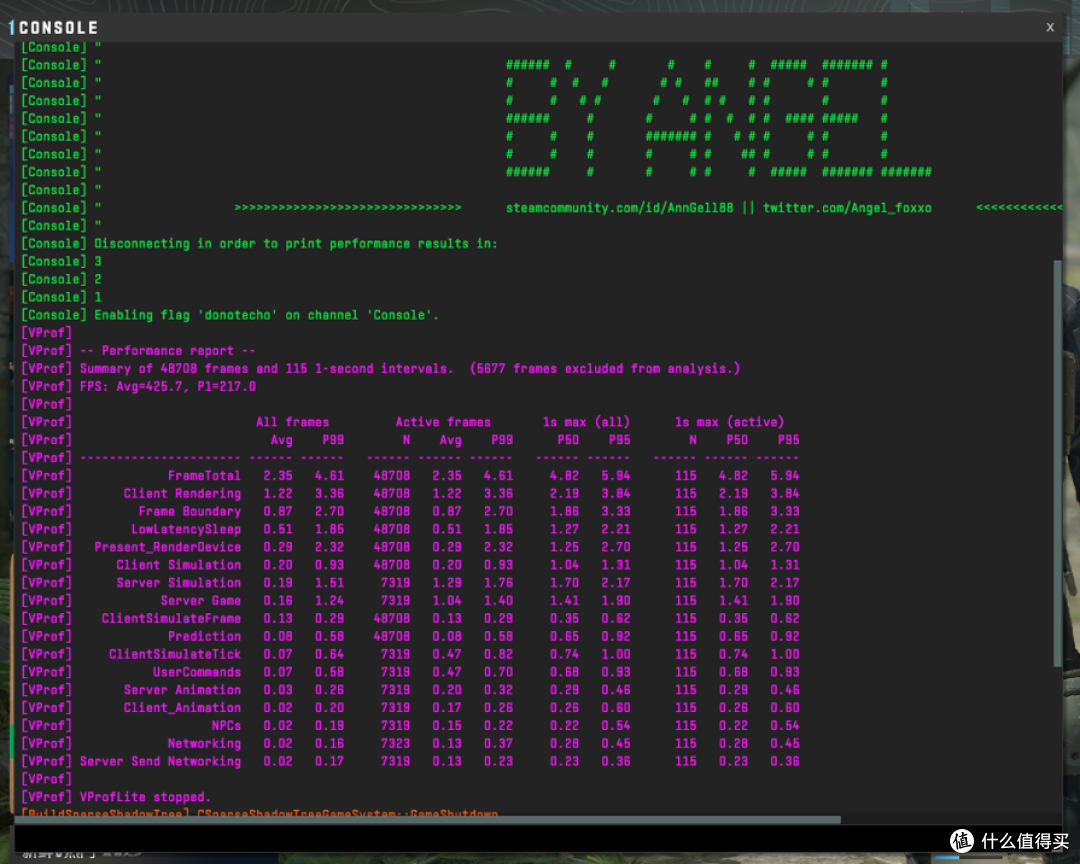The width and height of the screenshot is (1080, 864).
Task: Click the Server Send Networking row label
Action: coord(160,761)
